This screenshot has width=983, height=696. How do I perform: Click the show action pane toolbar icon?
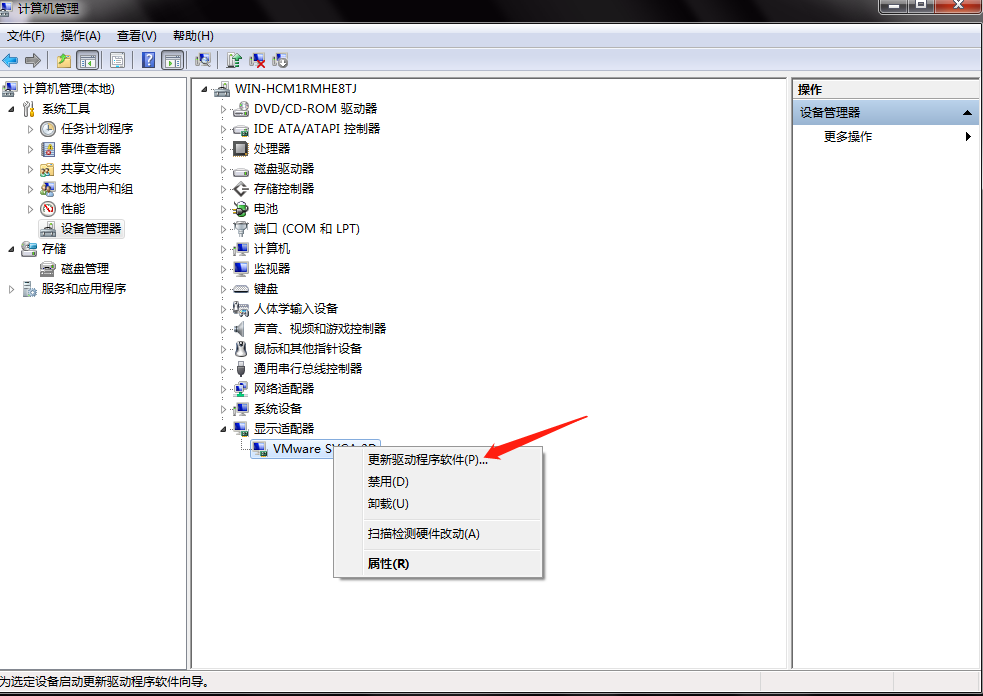tap(171, 60)
